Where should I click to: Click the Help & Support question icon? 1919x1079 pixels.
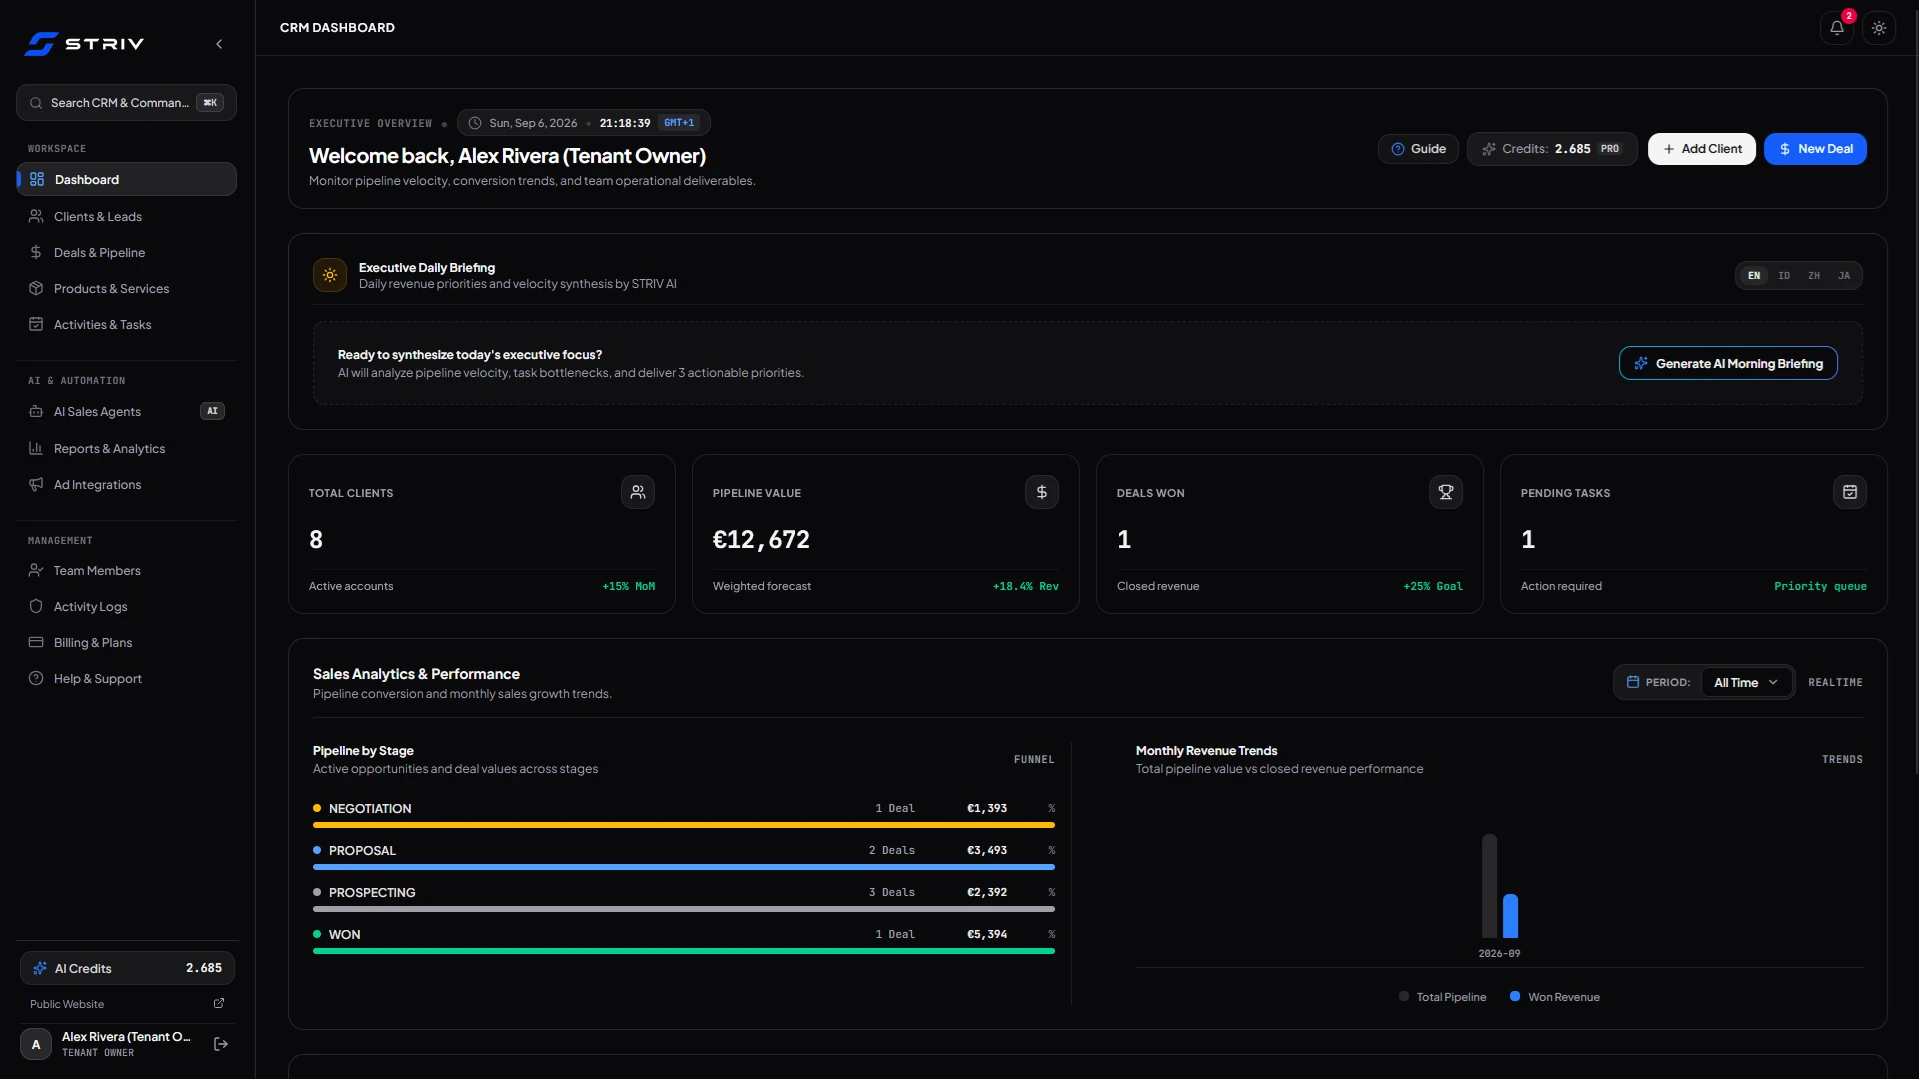coord(36,679)
